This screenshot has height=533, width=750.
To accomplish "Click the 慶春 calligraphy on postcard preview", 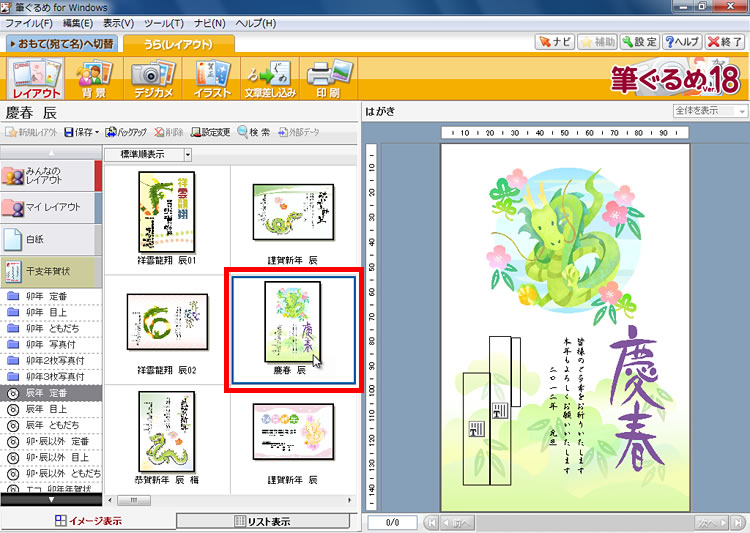I will [637, 398].
